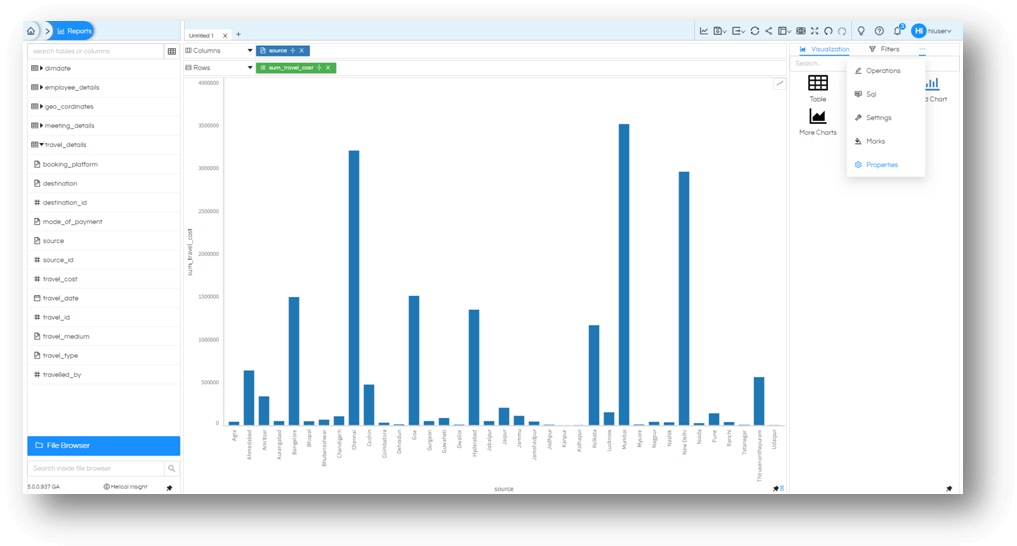Click the lightbulb tips icon
This screenshot has width=1017, height=546.
pyautogui.click(x=861, y=30)
